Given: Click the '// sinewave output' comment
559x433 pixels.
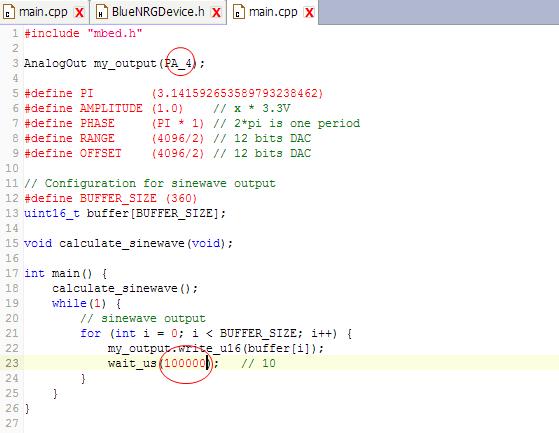Looking at the screenshot, I should 143,318.
